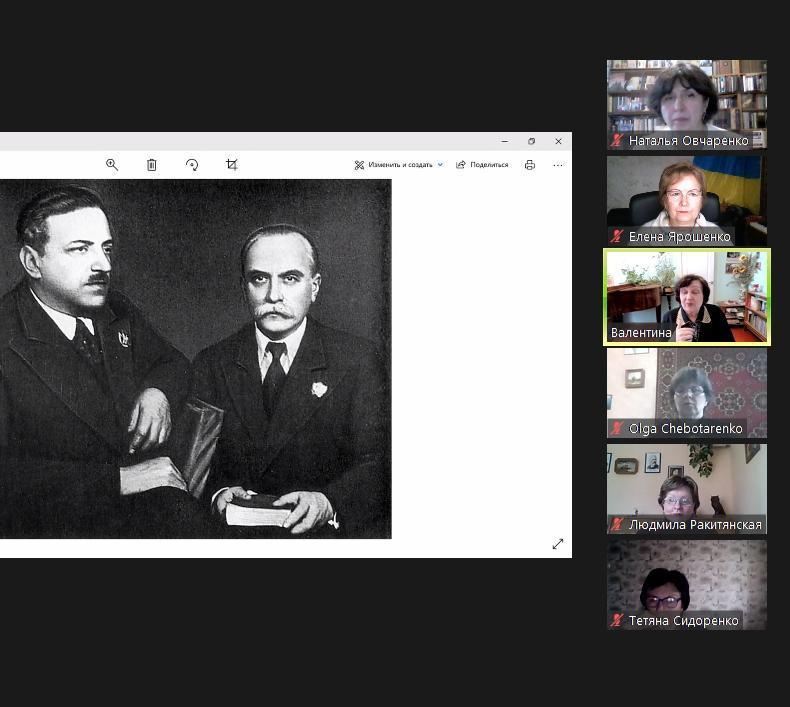The image size is (790, 707).
Task: Click muted mic icon on Елена Ярошенко
Action: coord(618,237)
